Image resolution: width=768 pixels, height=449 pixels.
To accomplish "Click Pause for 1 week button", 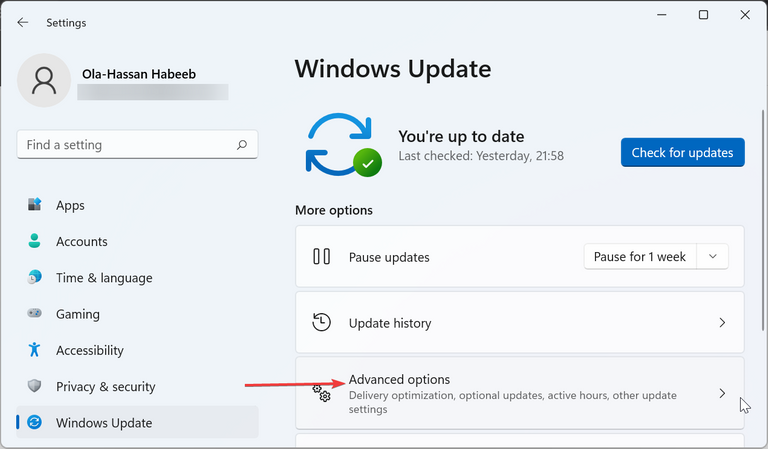I will [640, 257].
